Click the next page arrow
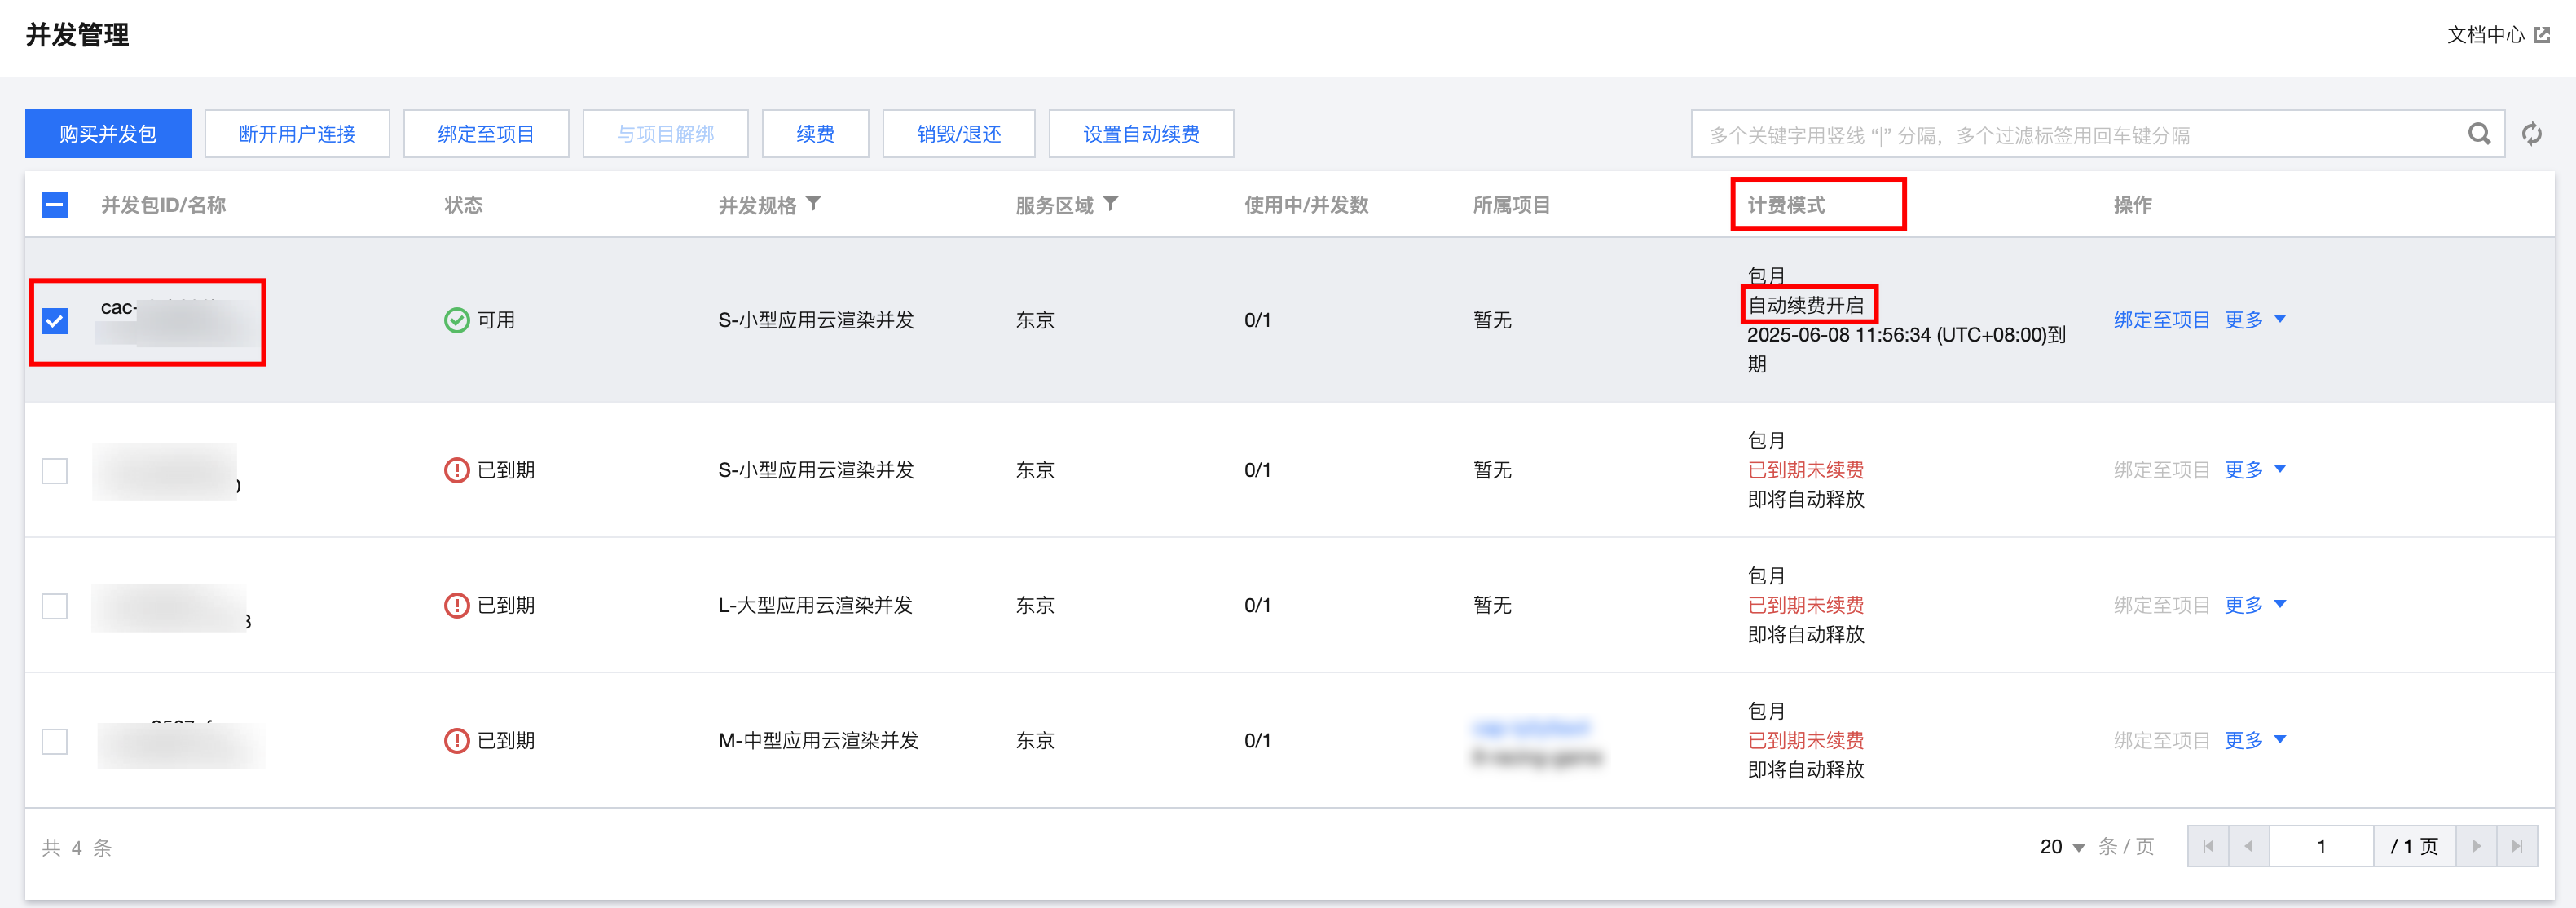The width and height of the screenshot is (2576, 908). click(x=2476, y=846)
